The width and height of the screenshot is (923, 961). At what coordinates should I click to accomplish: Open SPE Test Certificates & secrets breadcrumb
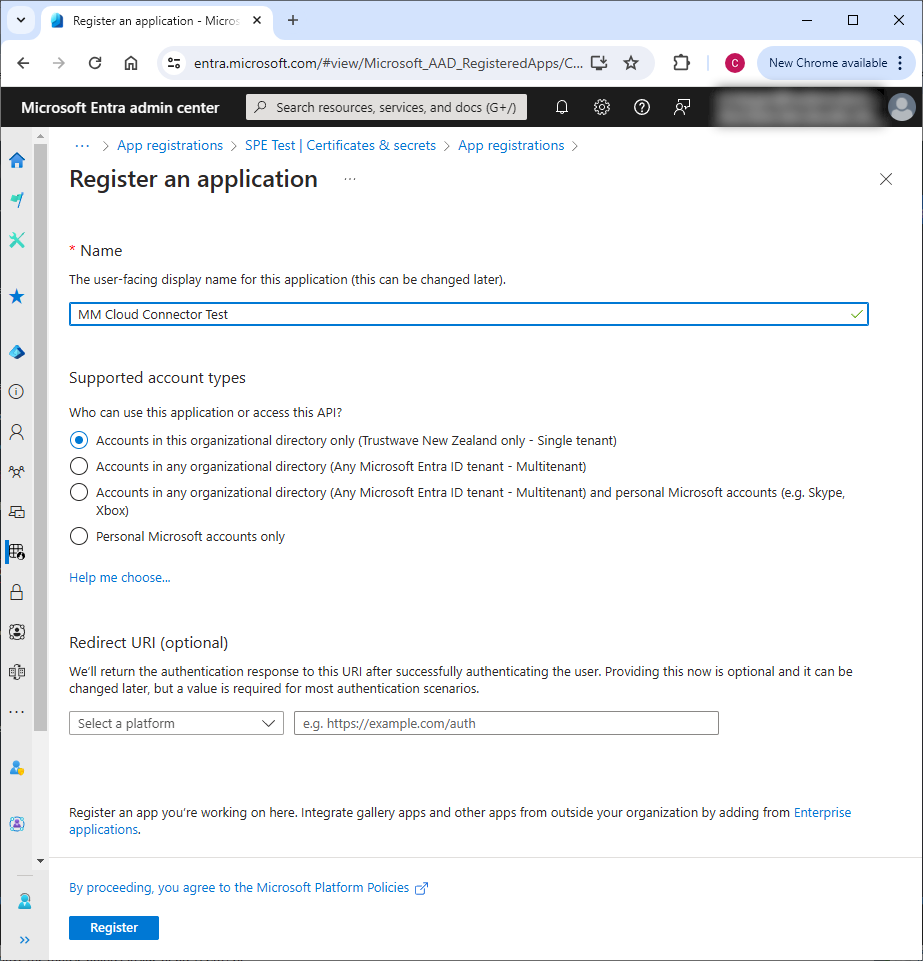coord(340,146)
